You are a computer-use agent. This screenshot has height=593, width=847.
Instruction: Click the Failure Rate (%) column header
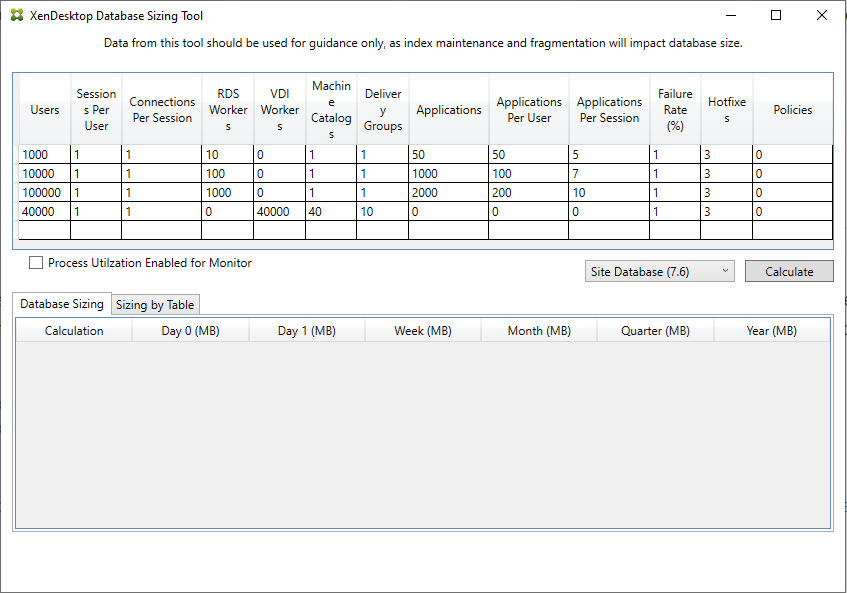coord(675,110)
